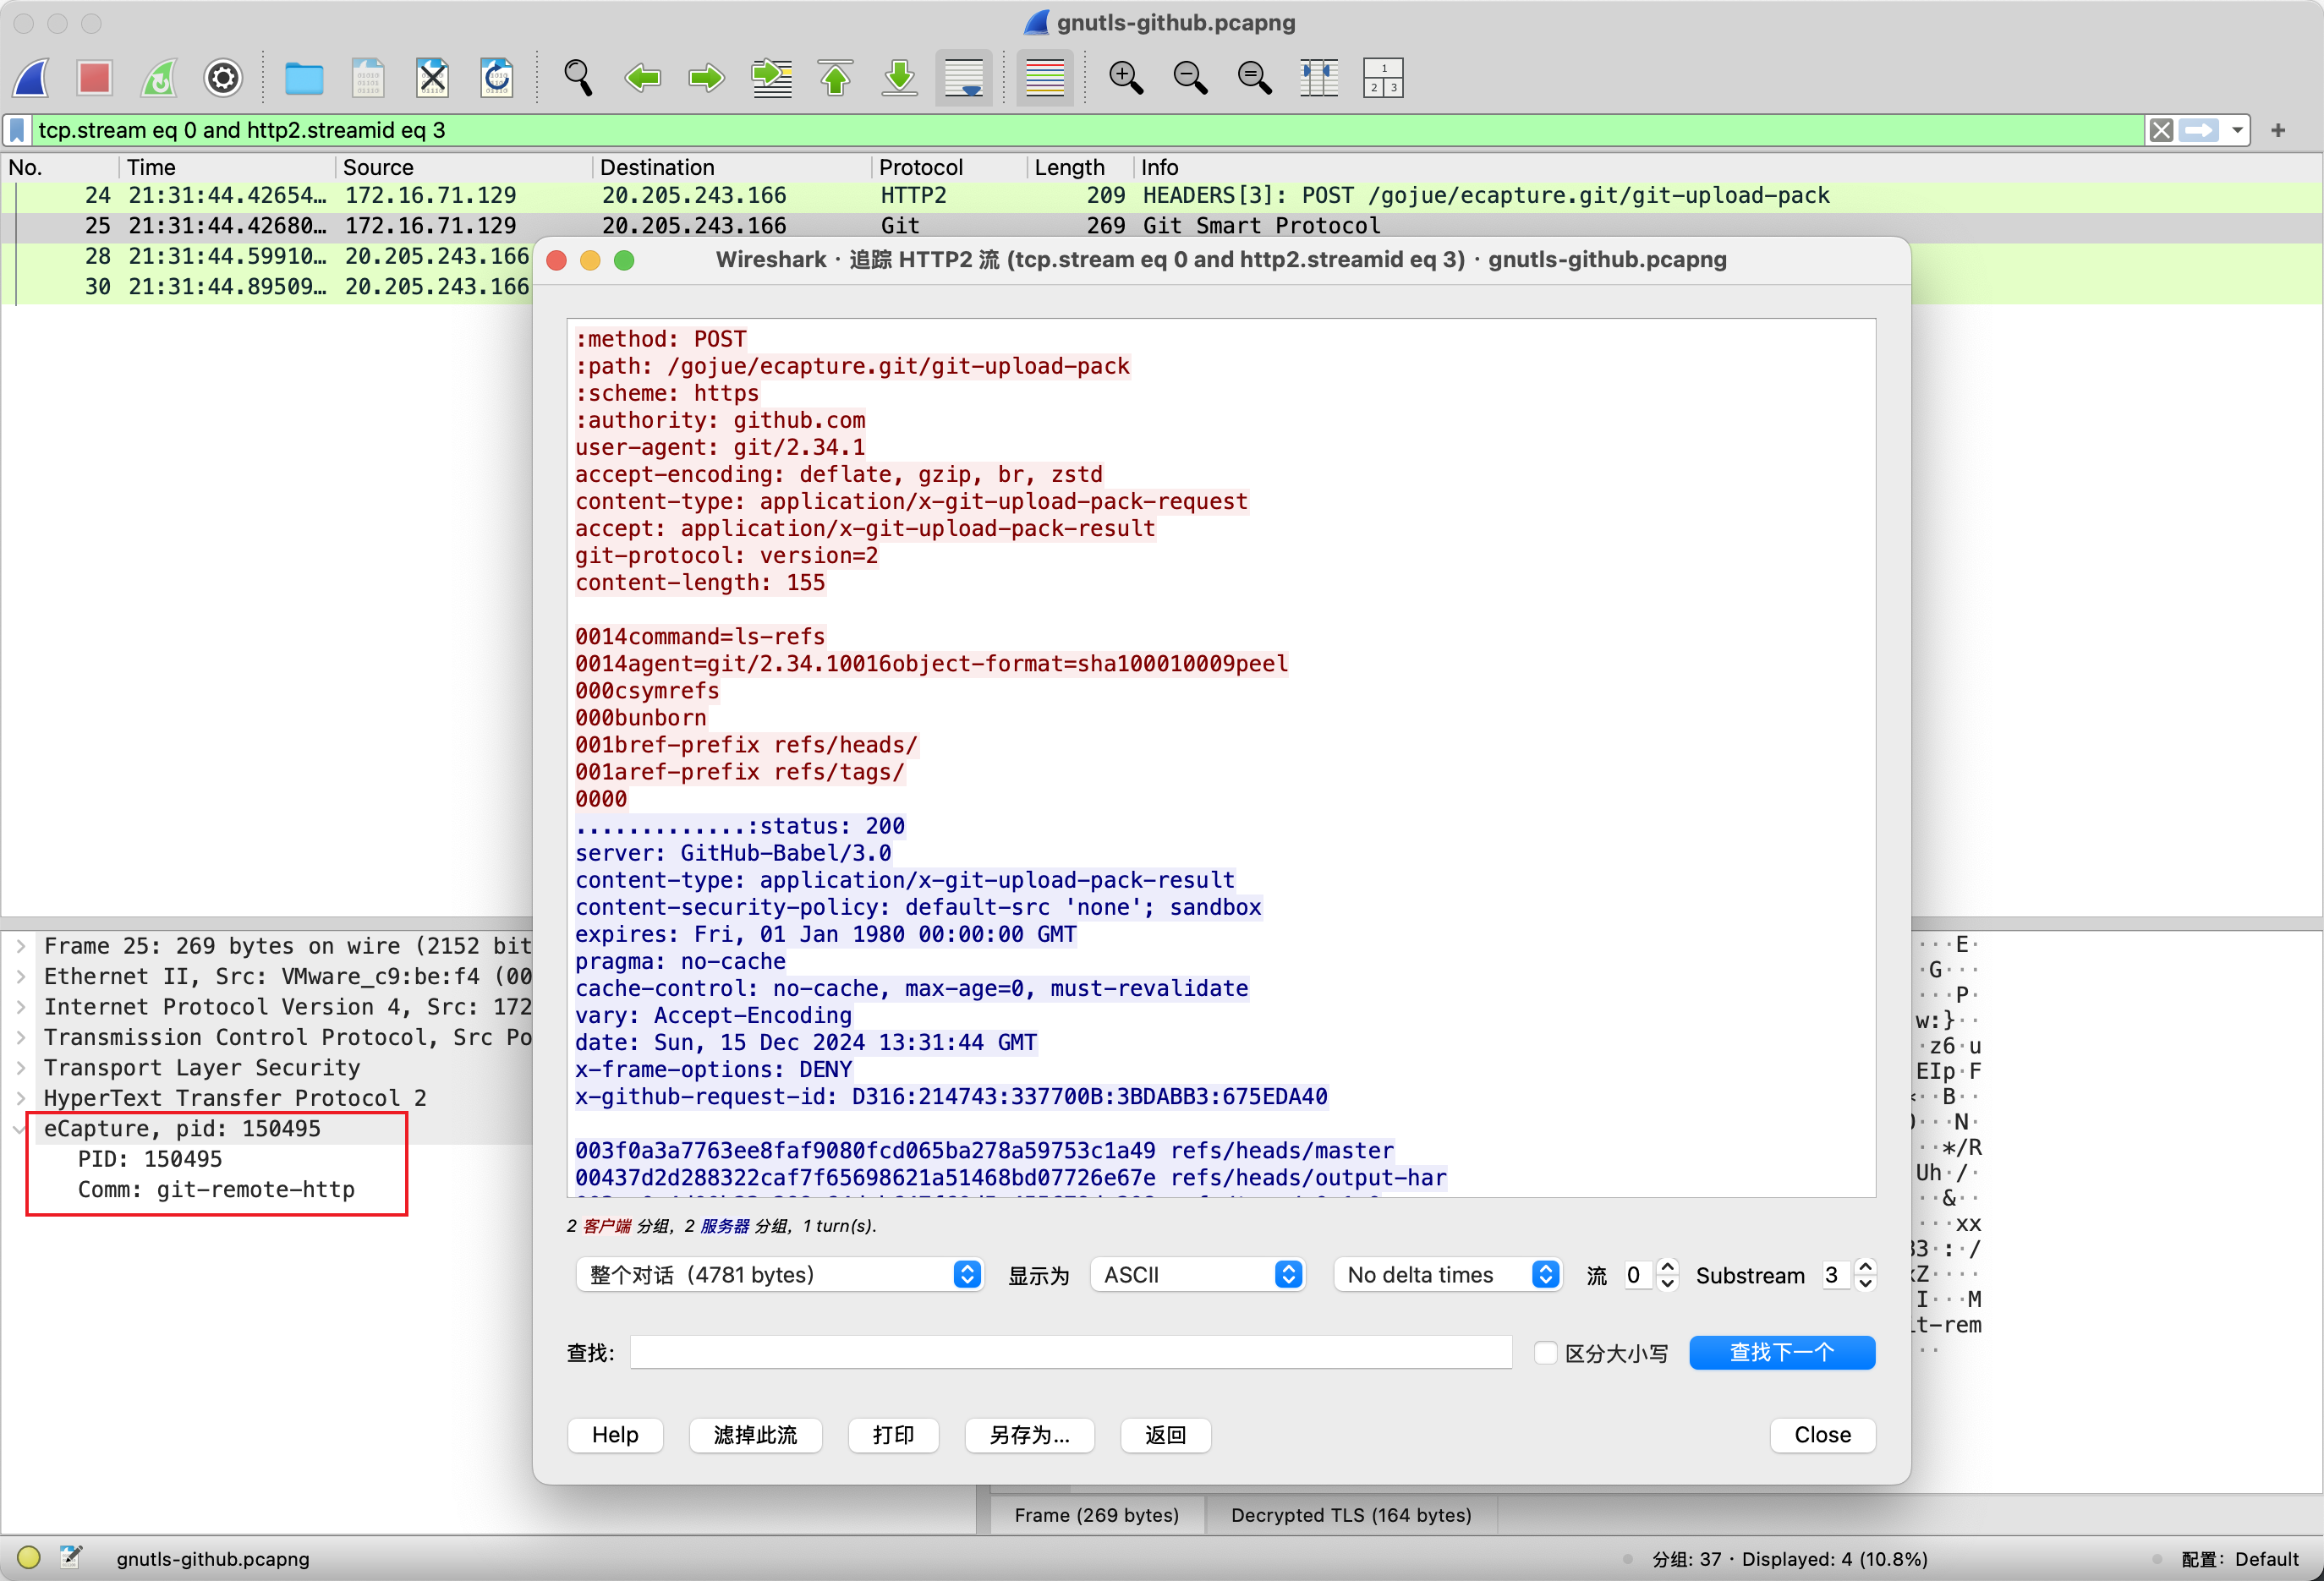
Task: Toggle colorize packet list icon
Action: (x=1045, y=77)
